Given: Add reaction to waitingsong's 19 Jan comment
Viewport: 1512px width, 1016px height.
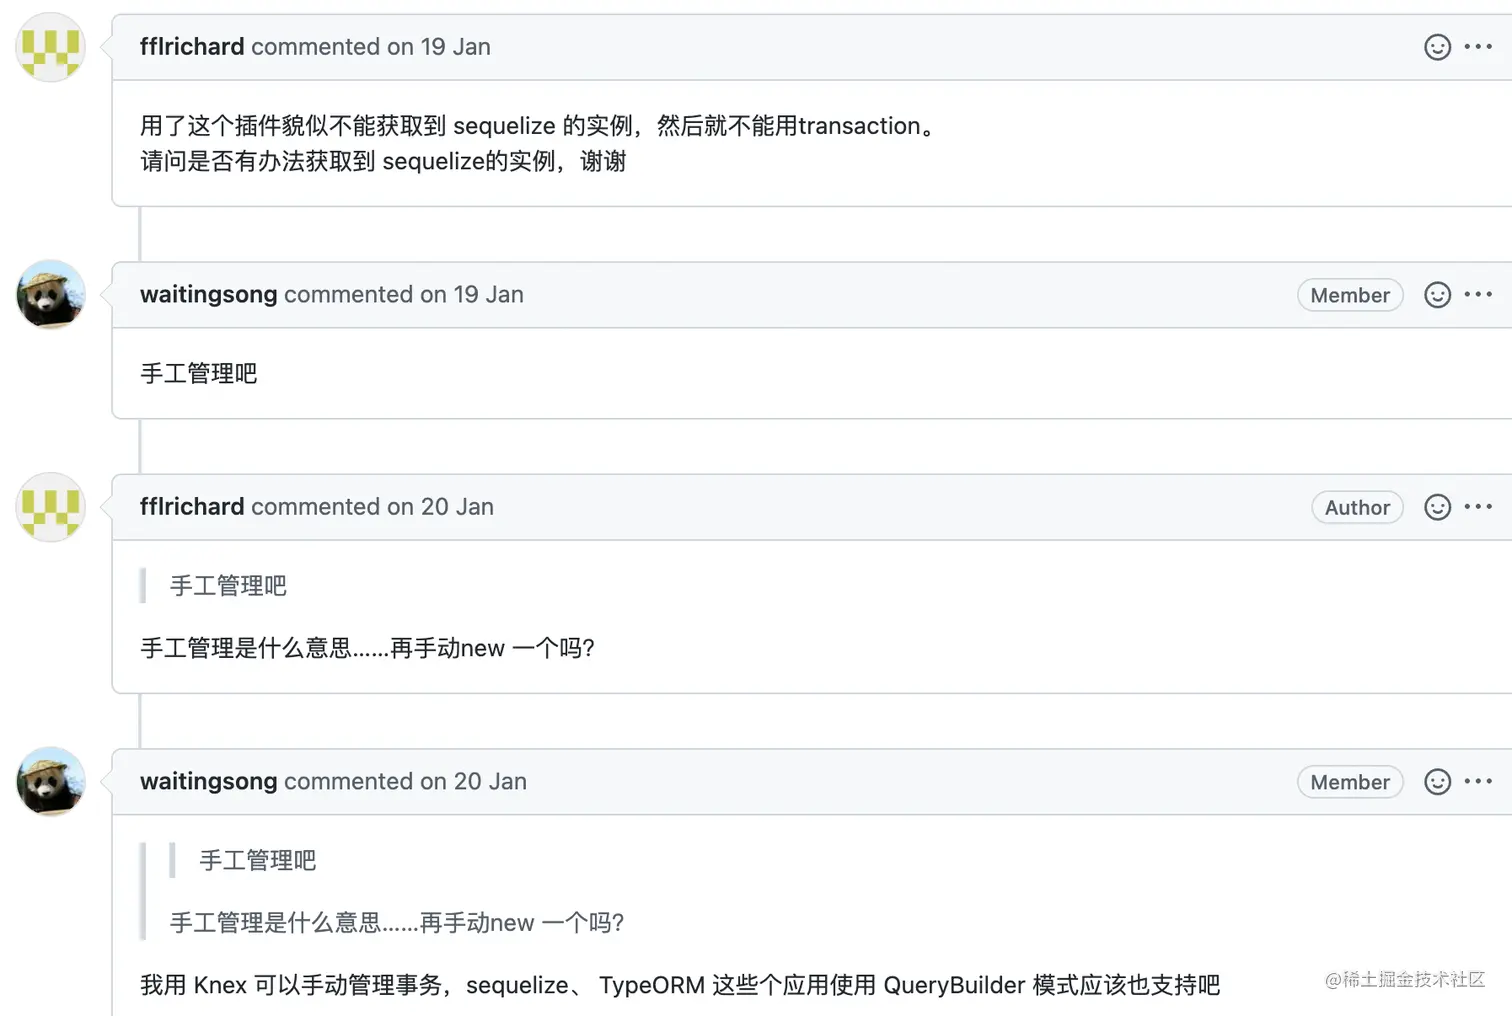Looking at the screenshot, I should [x=1437, y=295].
